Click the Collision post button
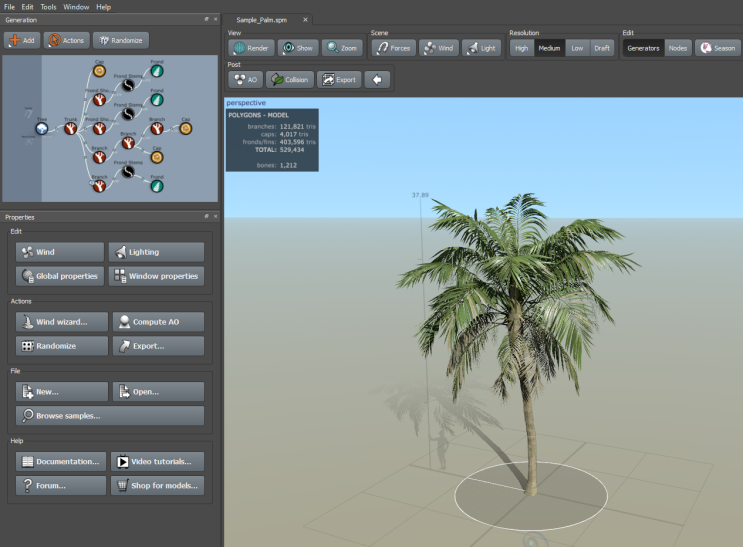 pyautogui.click(x=290, y=80)
